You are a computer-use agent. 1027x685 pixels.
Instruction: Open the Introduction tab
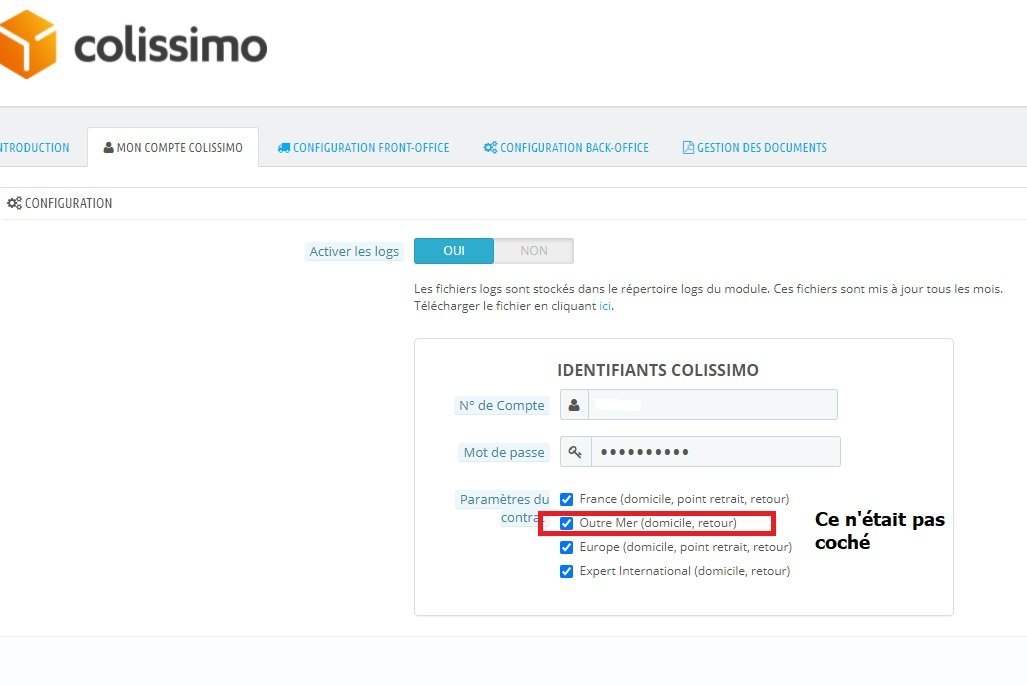tap(35, 147)
